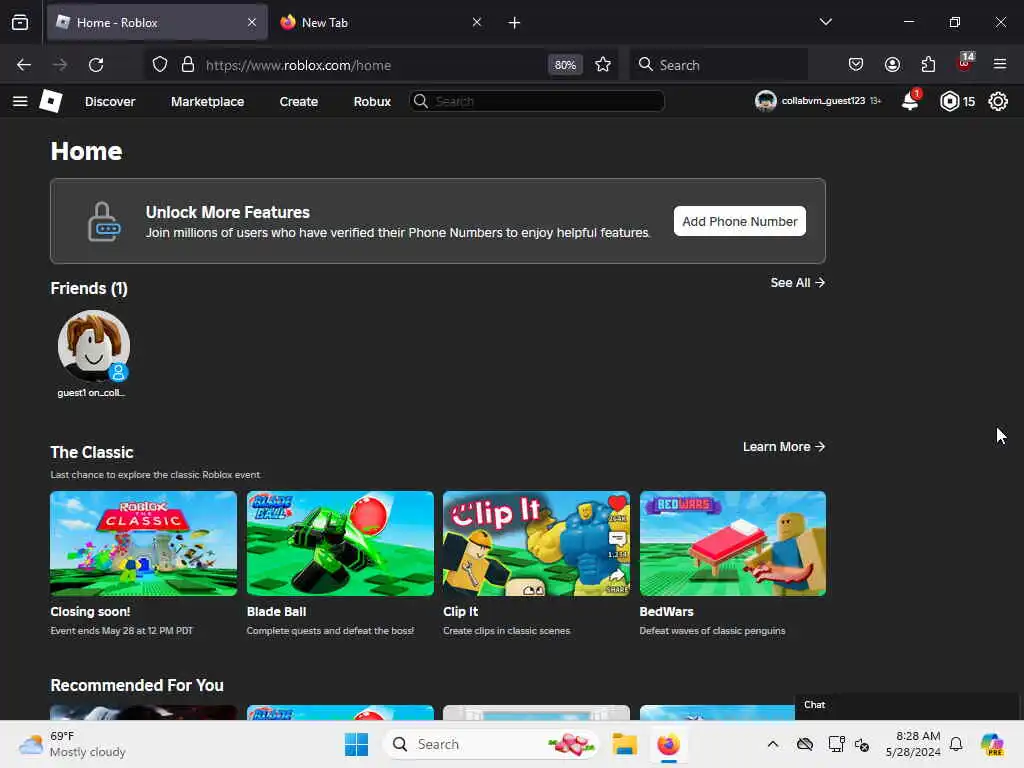Open friend guest1 on_coll avatar

[x=93, y=345]
